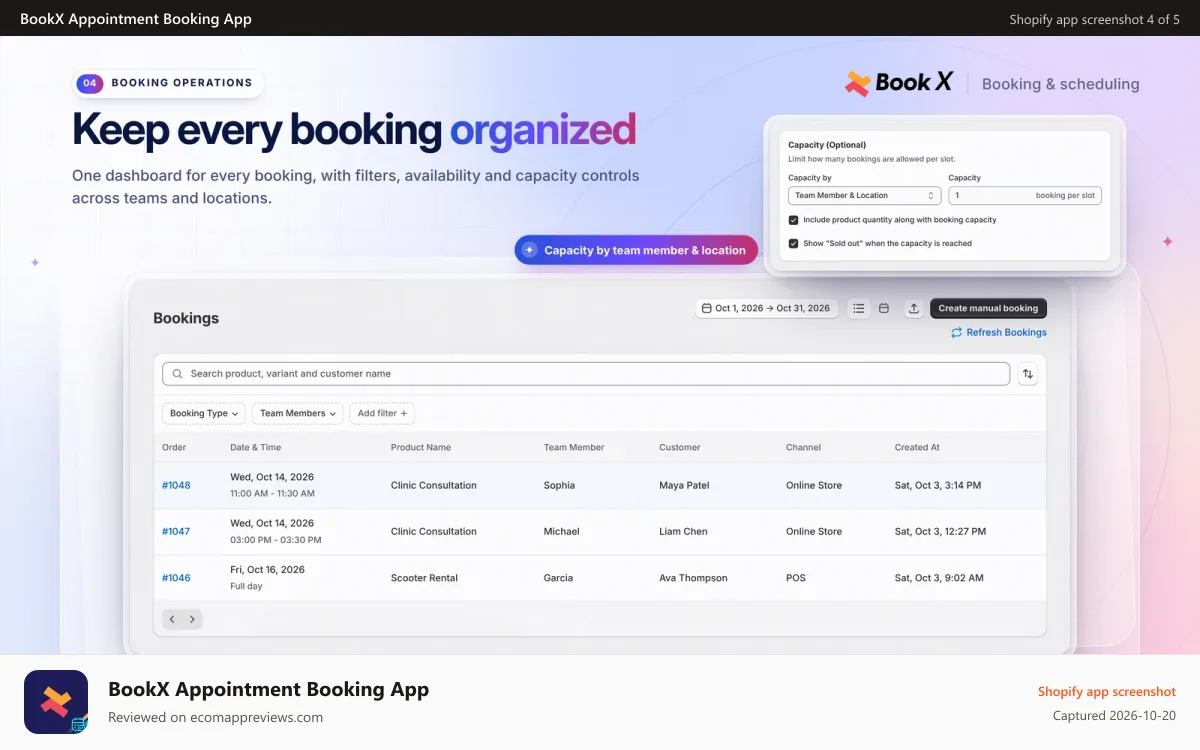This screenshot has width=1200, height=750.
Task: Click Reviewed on ecomappreviews.com text
Action: pos(215,717)
